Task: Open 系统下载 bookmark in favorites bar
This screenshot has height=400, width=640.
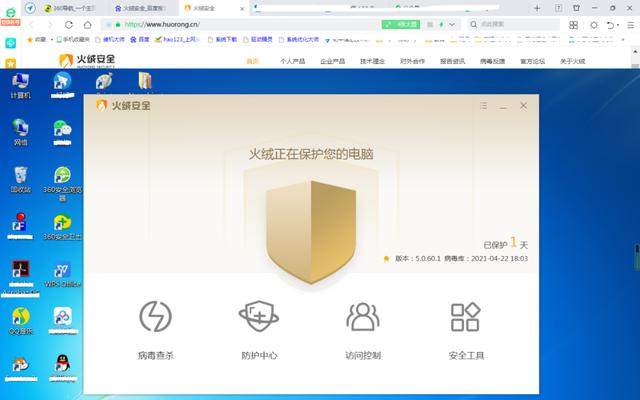Action: point(222,40)
